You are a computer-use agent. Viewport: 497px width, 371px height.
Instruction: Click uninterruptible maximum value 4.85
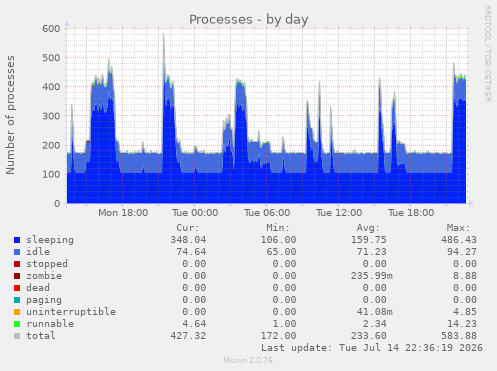[465, 312]
